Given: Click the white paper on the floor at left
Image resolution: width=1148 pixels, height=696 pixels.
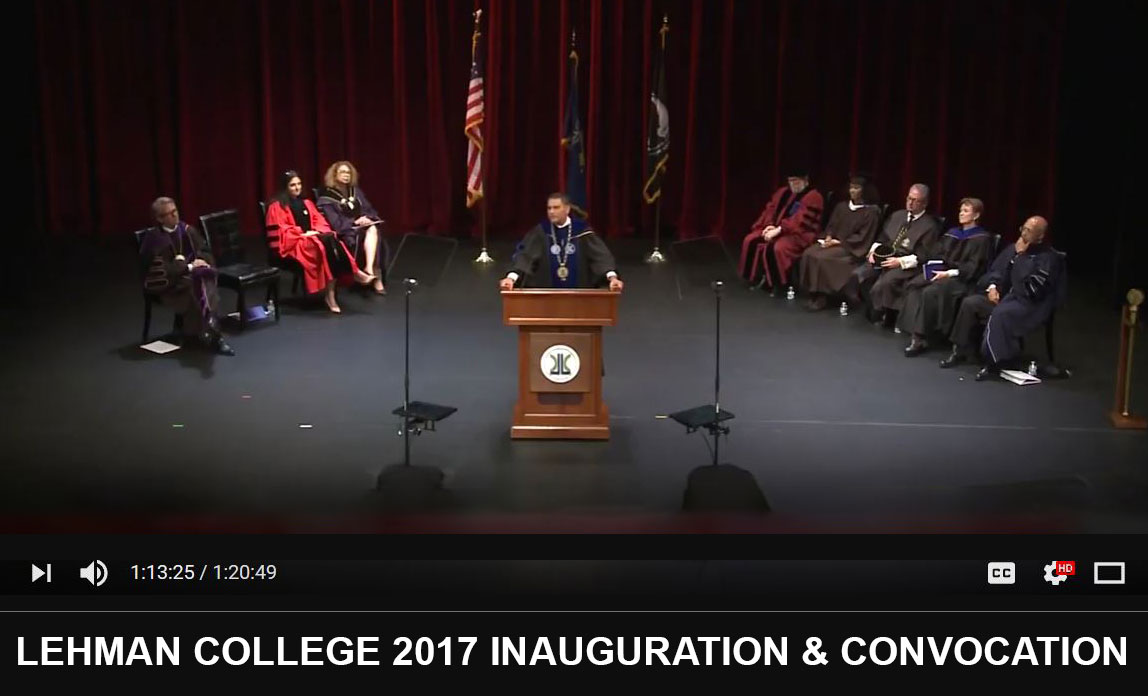Looking at the screenshot, I should click(x=159, y=347).
